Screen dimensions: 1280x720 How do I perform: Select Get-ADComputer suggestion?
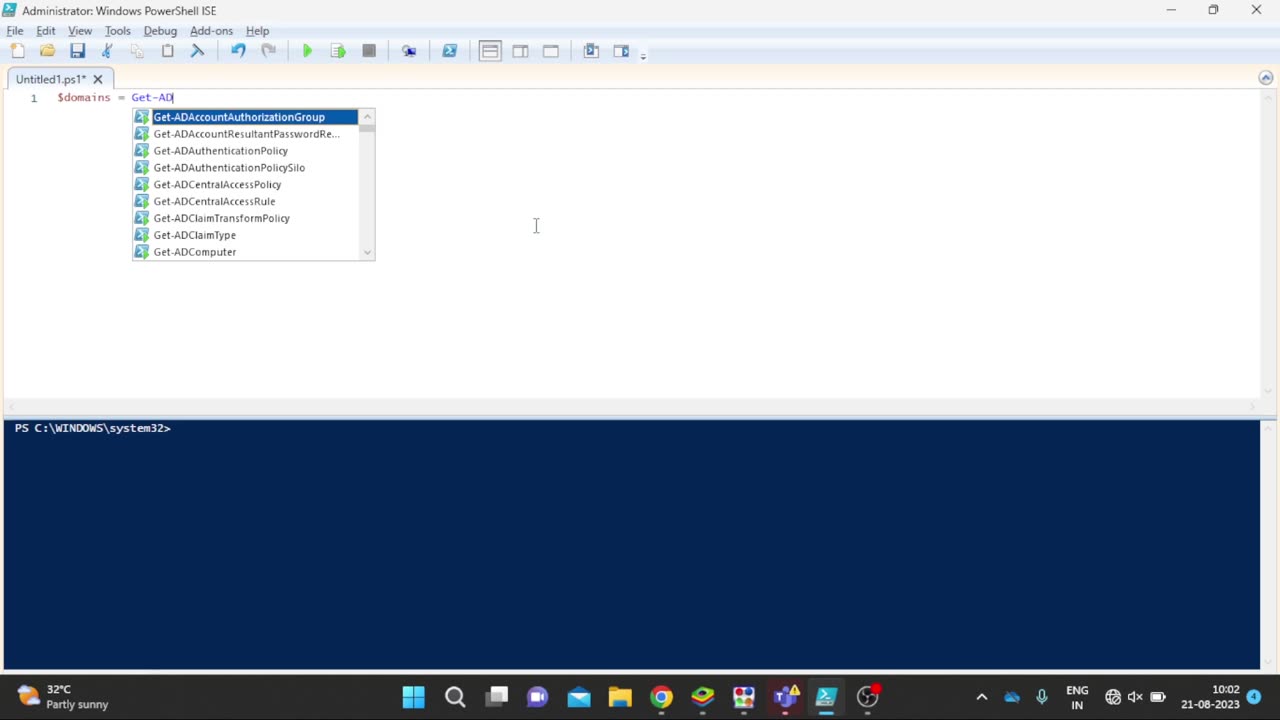(x=246, y=252)
